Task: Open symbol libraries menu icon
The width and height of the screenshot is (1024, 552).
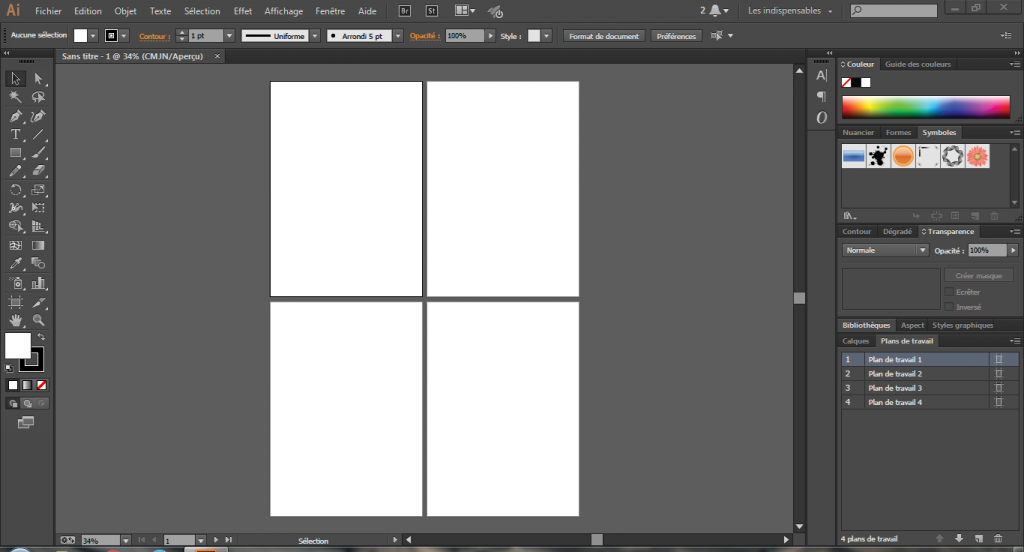Action: pos(849,216)
